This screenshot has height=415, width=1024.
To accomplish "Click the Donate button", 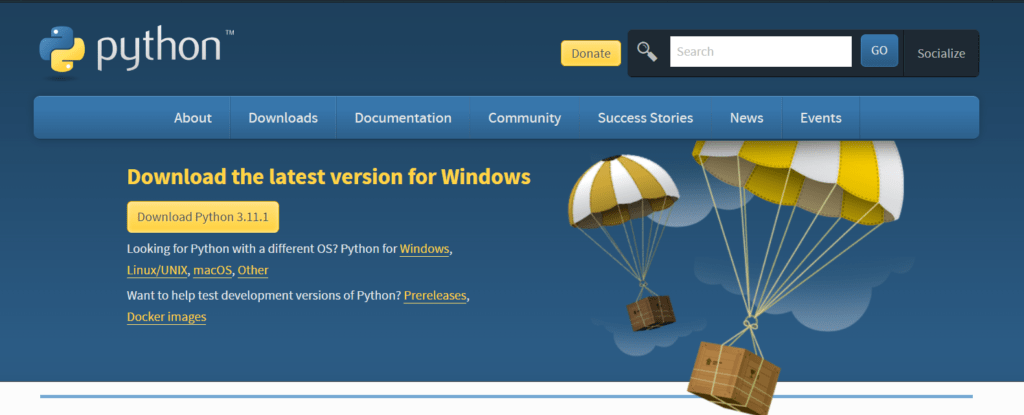I will (x=591, y=54).
